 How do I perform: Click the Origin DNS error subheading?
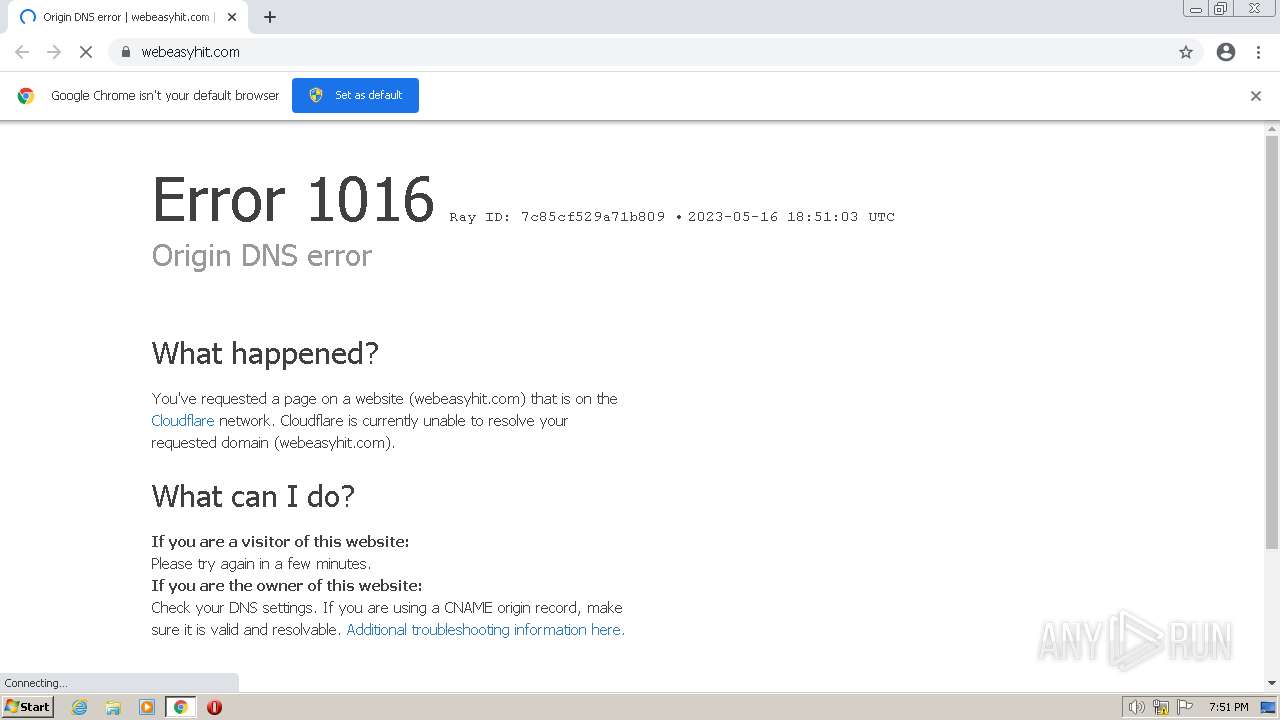point(262,256)
